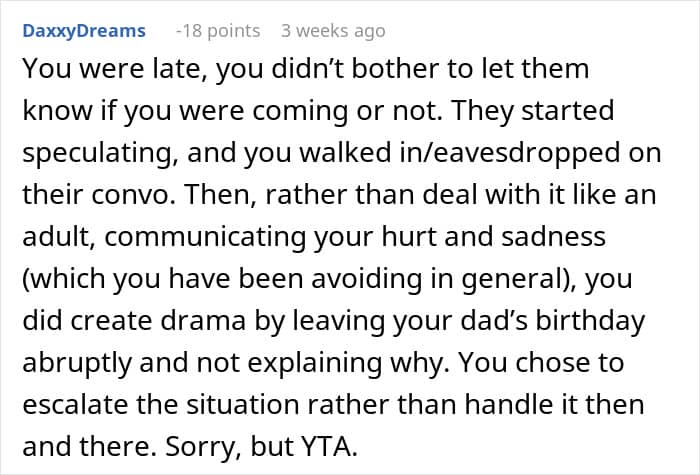Click the phrase 'their convo'
This screenshot has height=475, width=700.
coord(98,195)
